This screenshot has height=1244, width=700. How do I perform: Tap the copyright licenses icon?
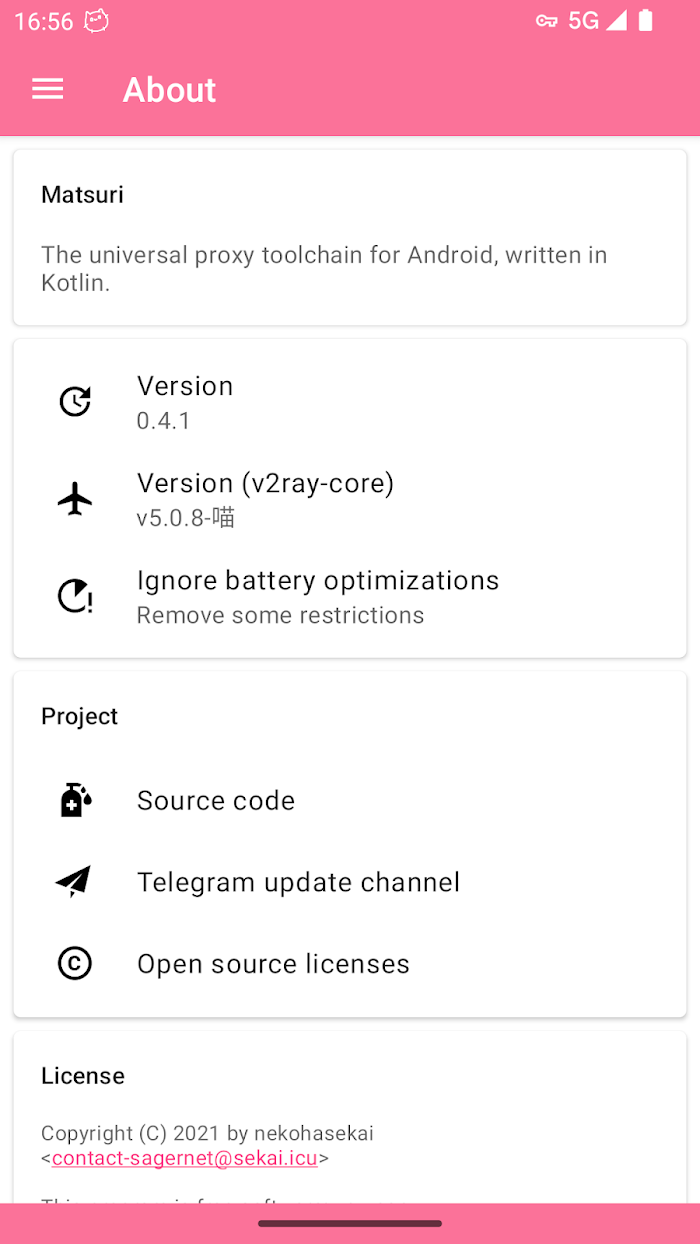75,964
